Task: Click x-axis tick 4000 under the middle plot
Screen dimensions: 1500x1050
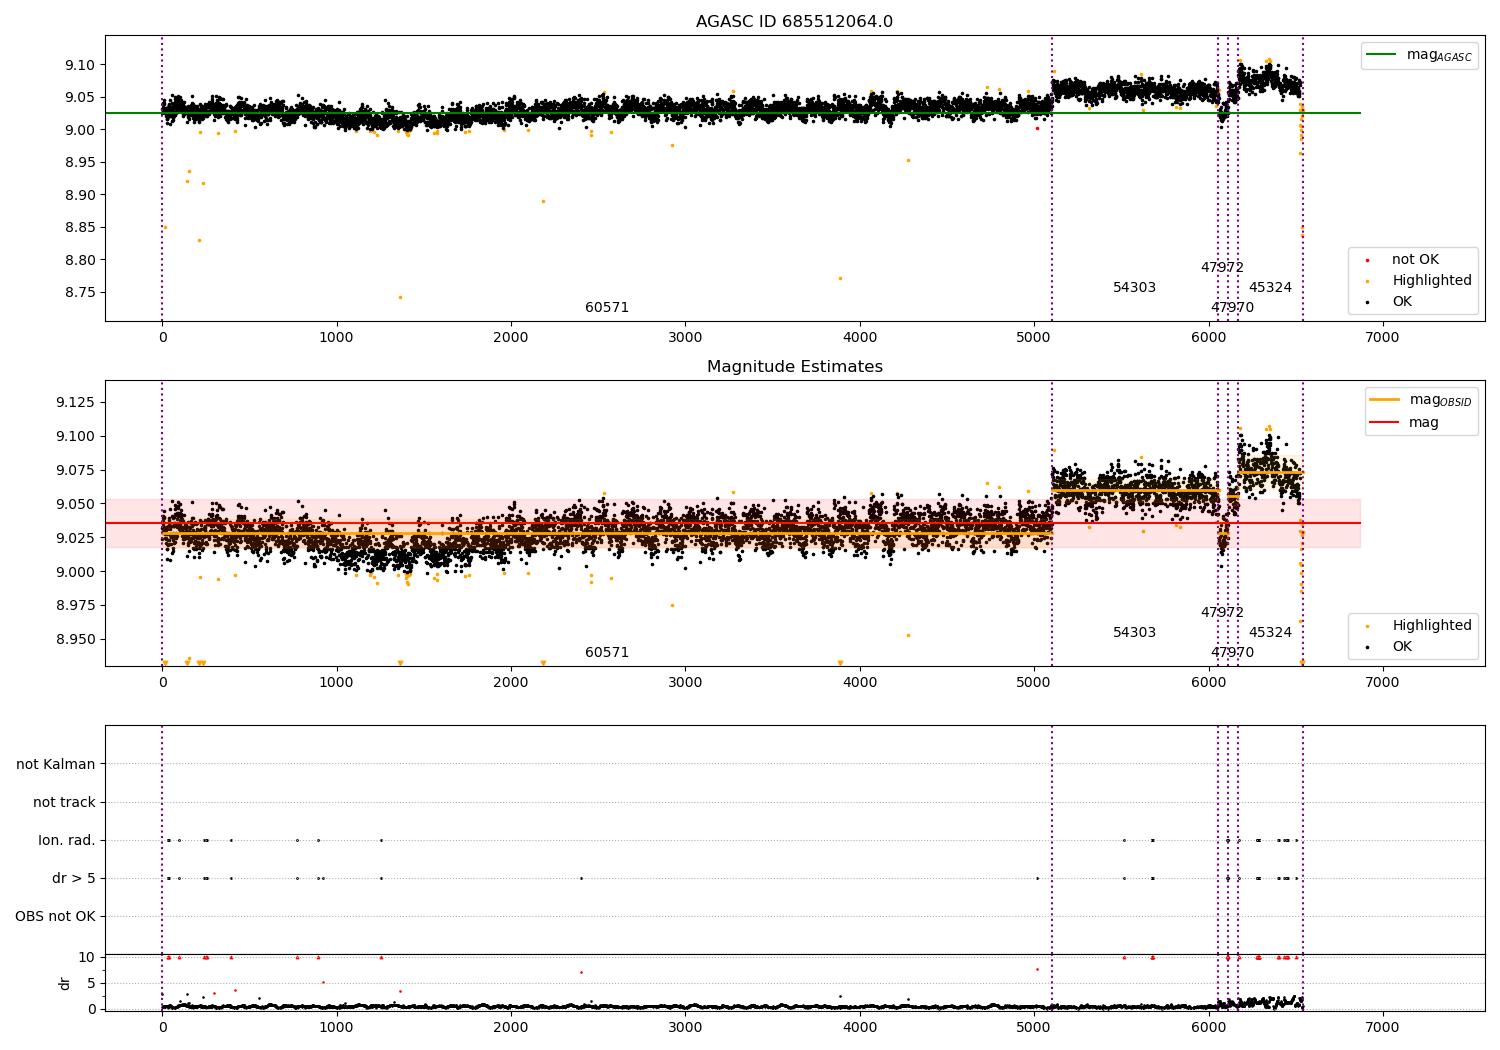Action: (x=860, y=683)
